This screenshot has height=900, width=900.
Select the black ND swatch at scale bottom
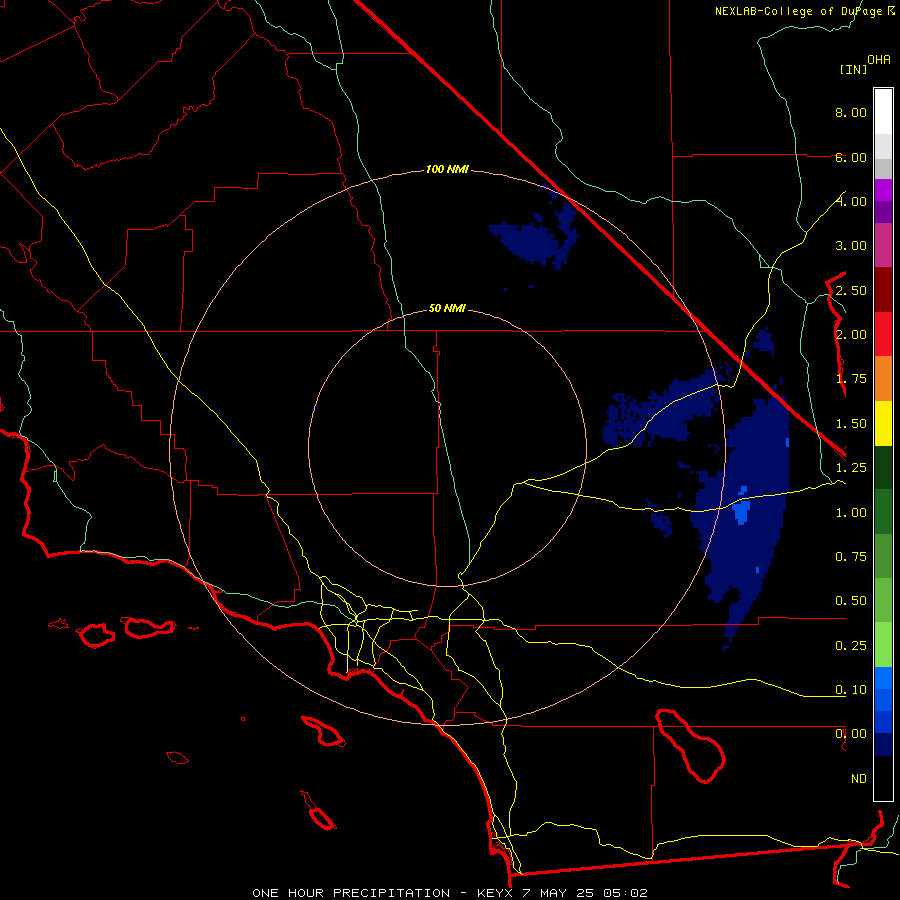[x=883, y=778]
